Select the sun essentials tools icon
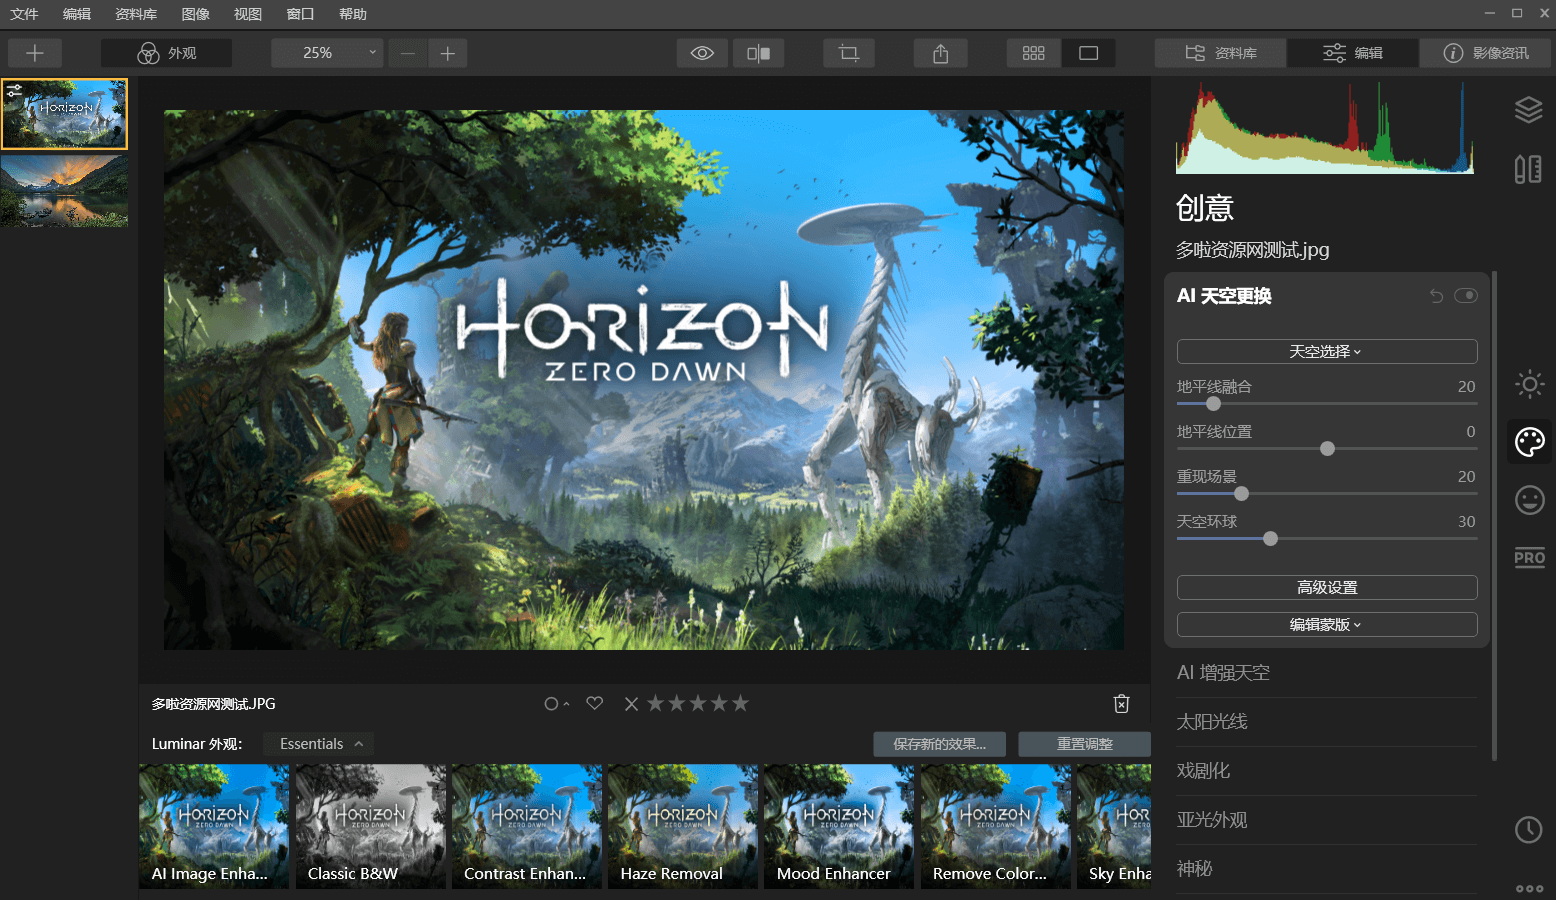Viewport: 1556px width, 900px height. click(1529, 384)
